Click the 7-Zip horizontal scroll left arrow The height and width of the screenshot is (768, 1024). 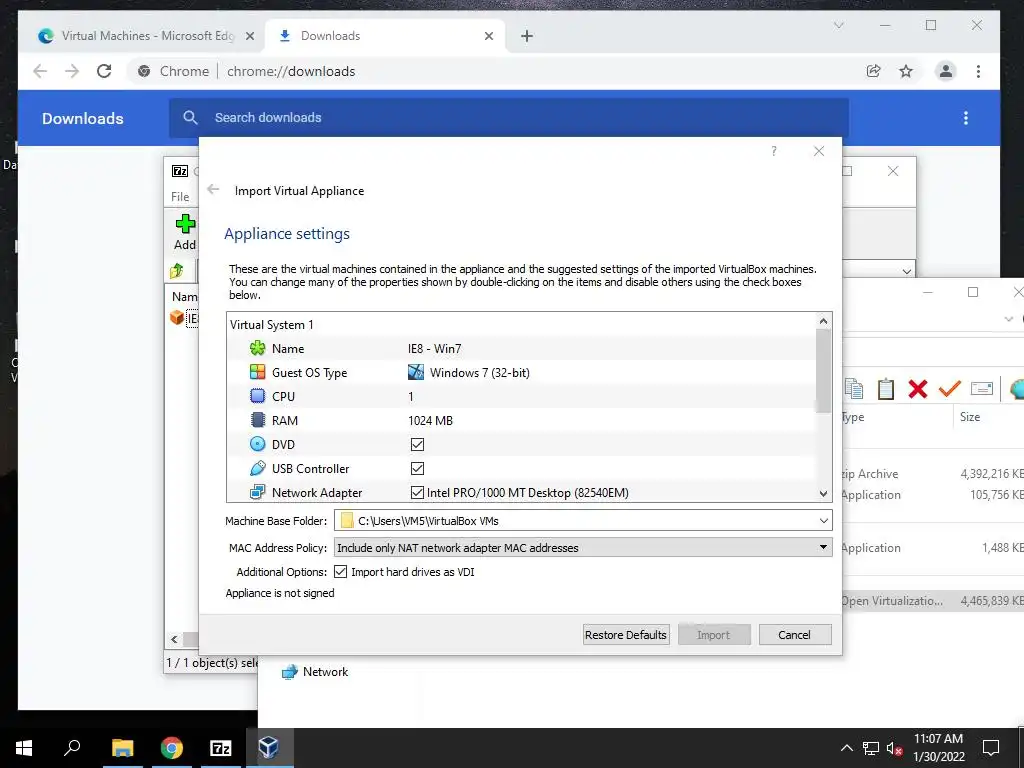click(x=174, y=639)
